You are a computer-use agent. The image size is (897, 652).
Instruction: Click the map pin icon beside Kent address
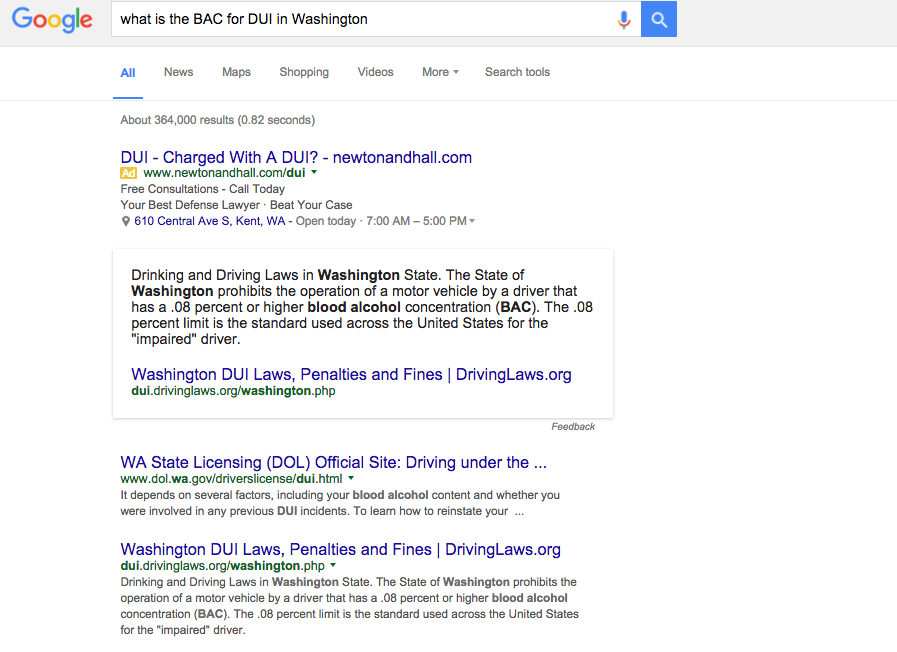(125, 221)
